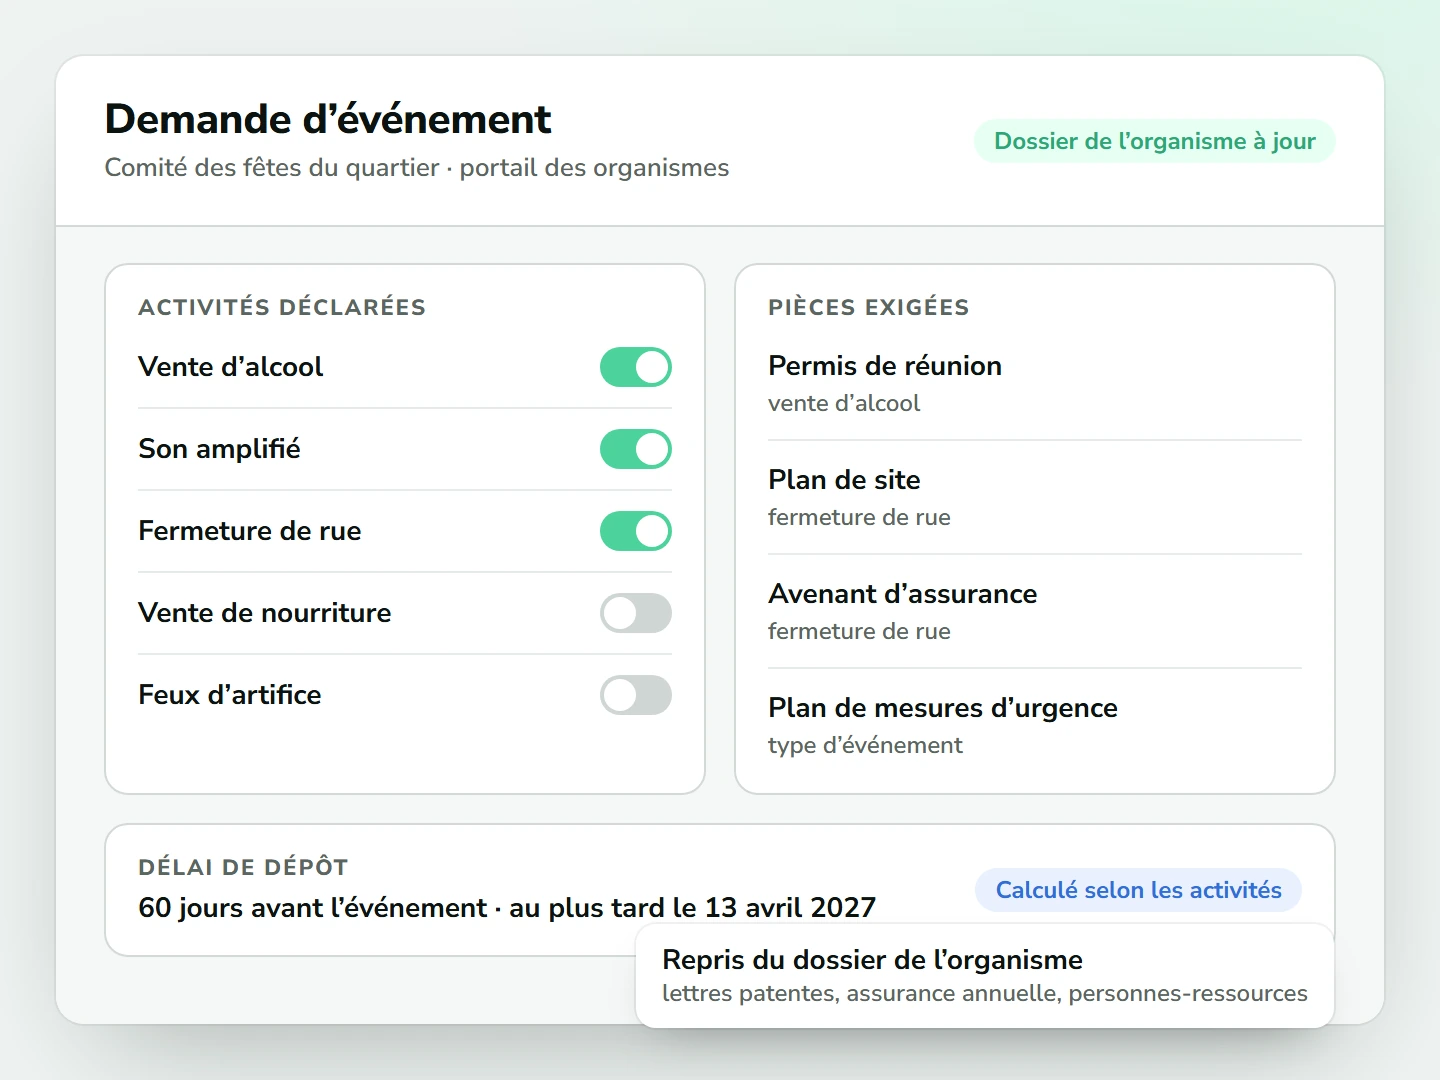The image size is (1440, 1080).
Task: Click 'fermeture de rue' under Plan de site
Action: (x=859, y=517)
